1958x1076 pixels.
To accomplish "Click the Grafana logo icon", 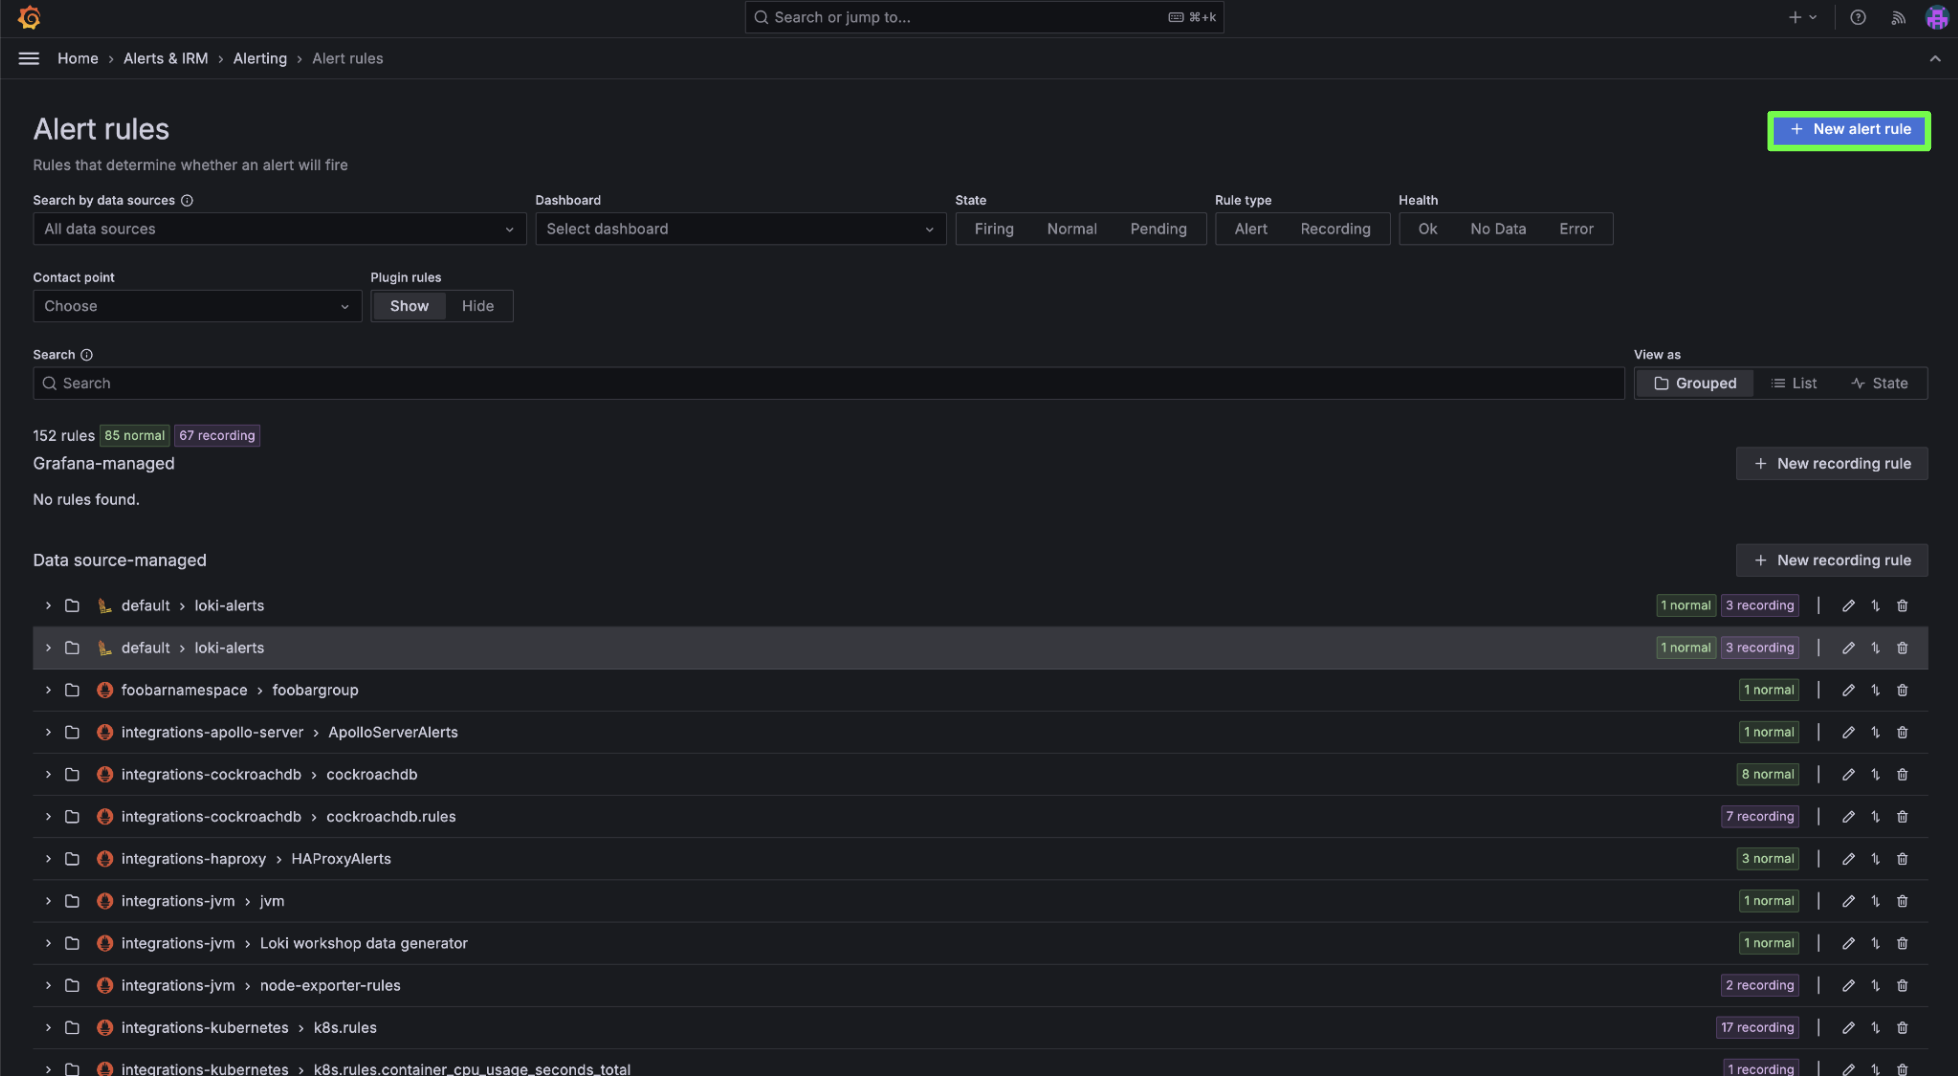I will [29, 17].
